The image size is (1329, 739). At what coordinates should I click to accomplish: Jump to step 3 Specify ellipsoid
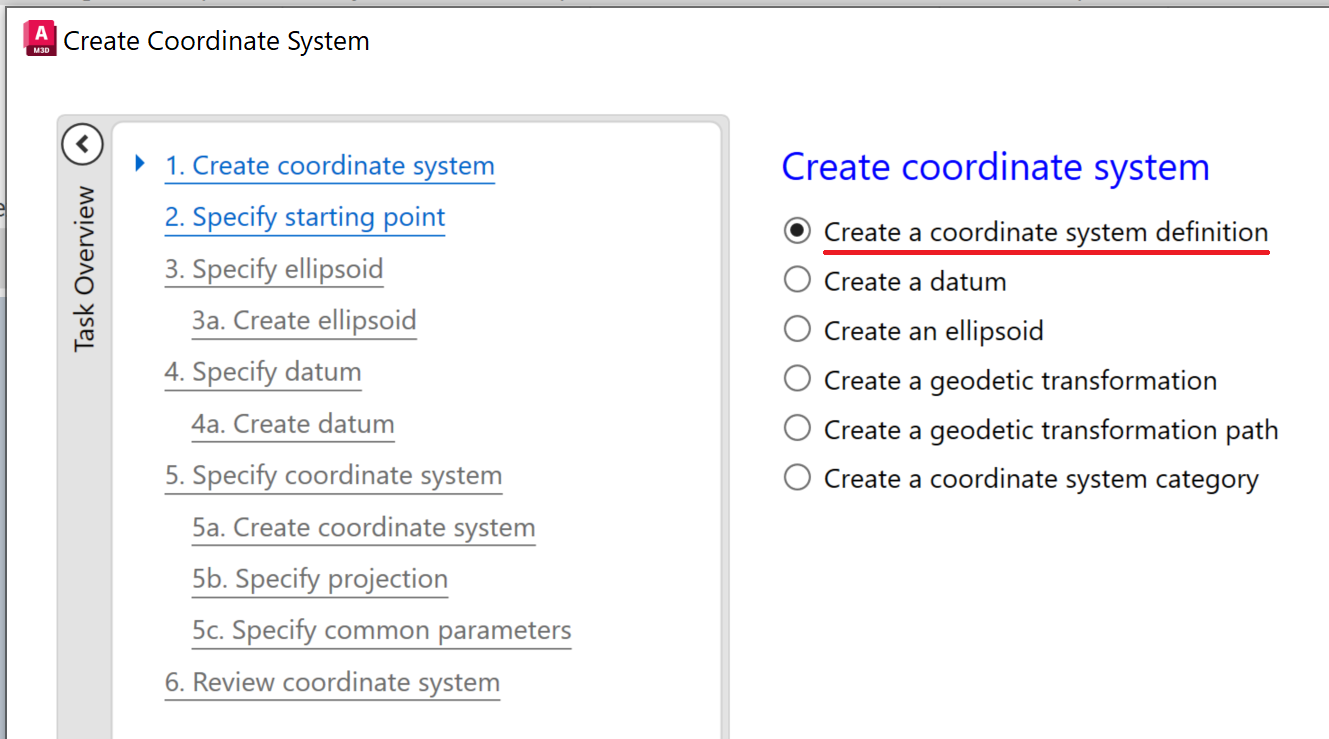(x=274, y=269)
